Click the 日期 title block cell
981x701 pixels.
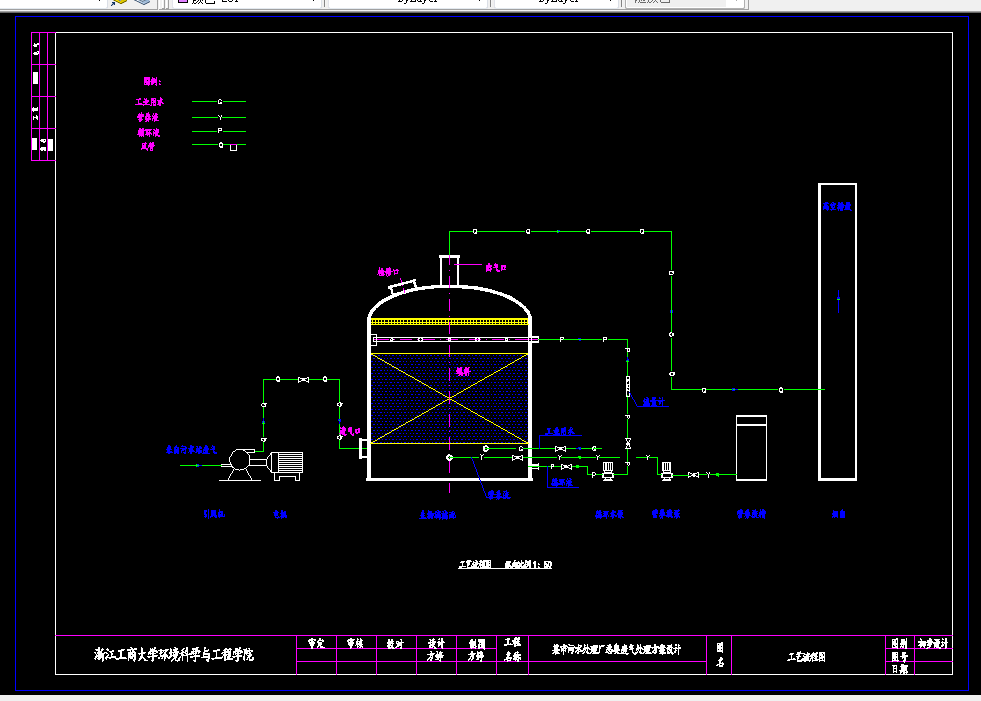click(x=899, y=668)
